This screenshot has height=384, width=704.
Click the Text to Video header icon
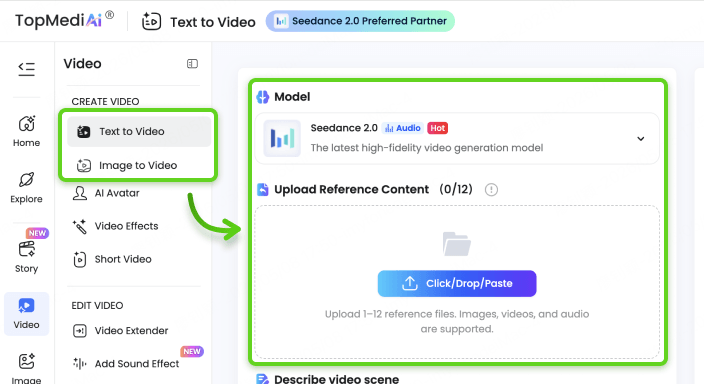(x=151, y=22)
